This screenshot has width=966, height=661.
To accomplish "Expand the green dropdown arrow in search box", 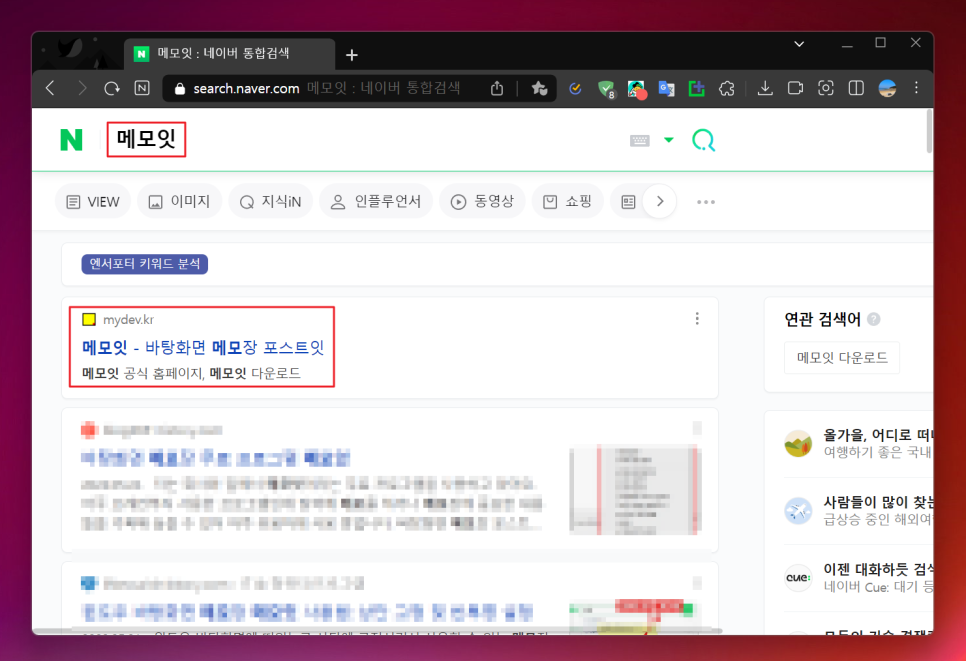I will point(668,140).
